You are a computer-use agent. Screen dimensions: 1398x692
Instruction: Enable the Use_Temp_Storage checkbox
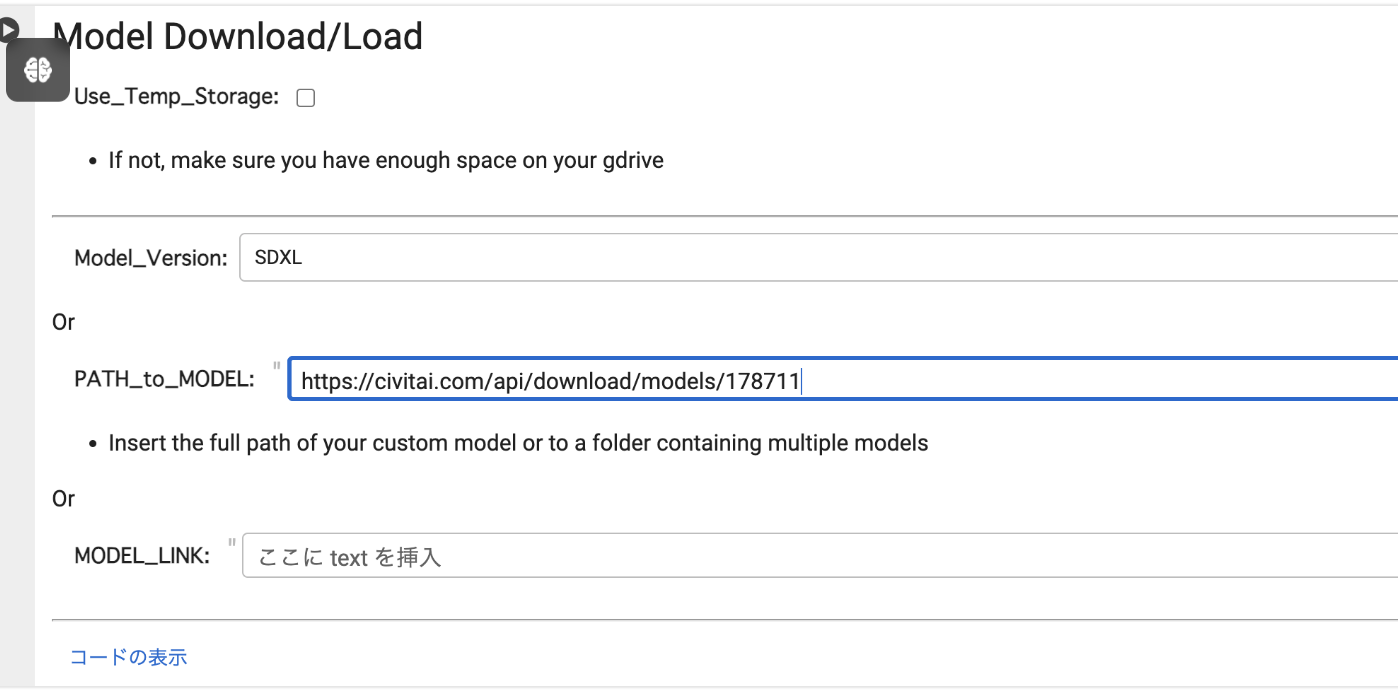[306, 97]
